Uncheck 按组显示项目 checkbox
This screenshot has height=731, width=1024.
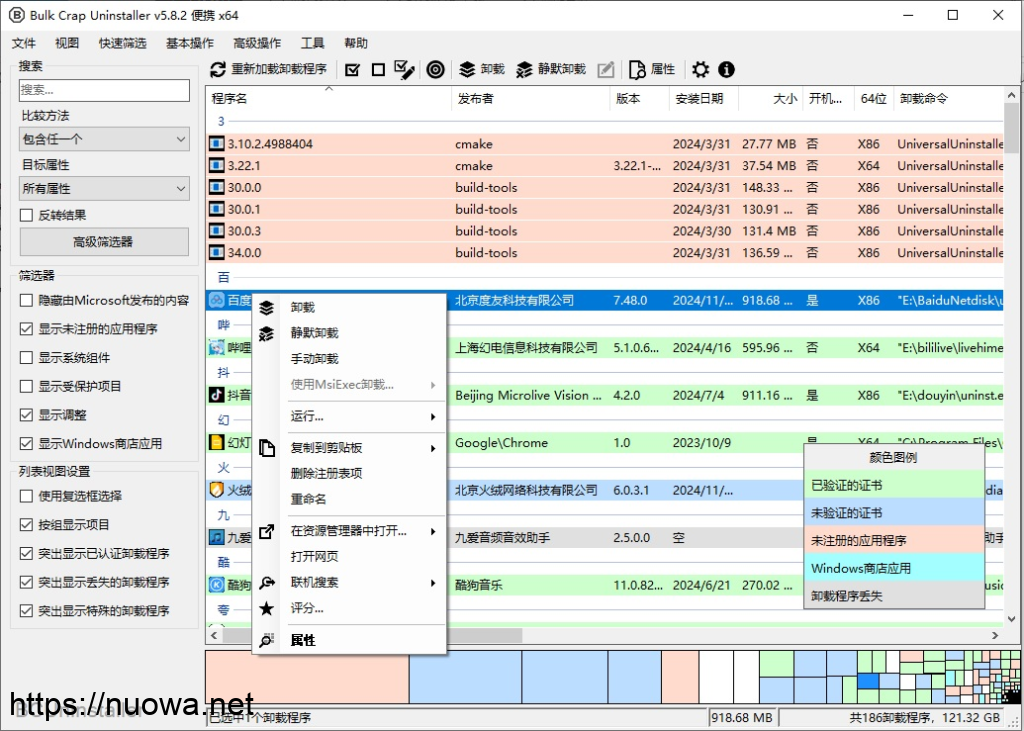(27, 524)
